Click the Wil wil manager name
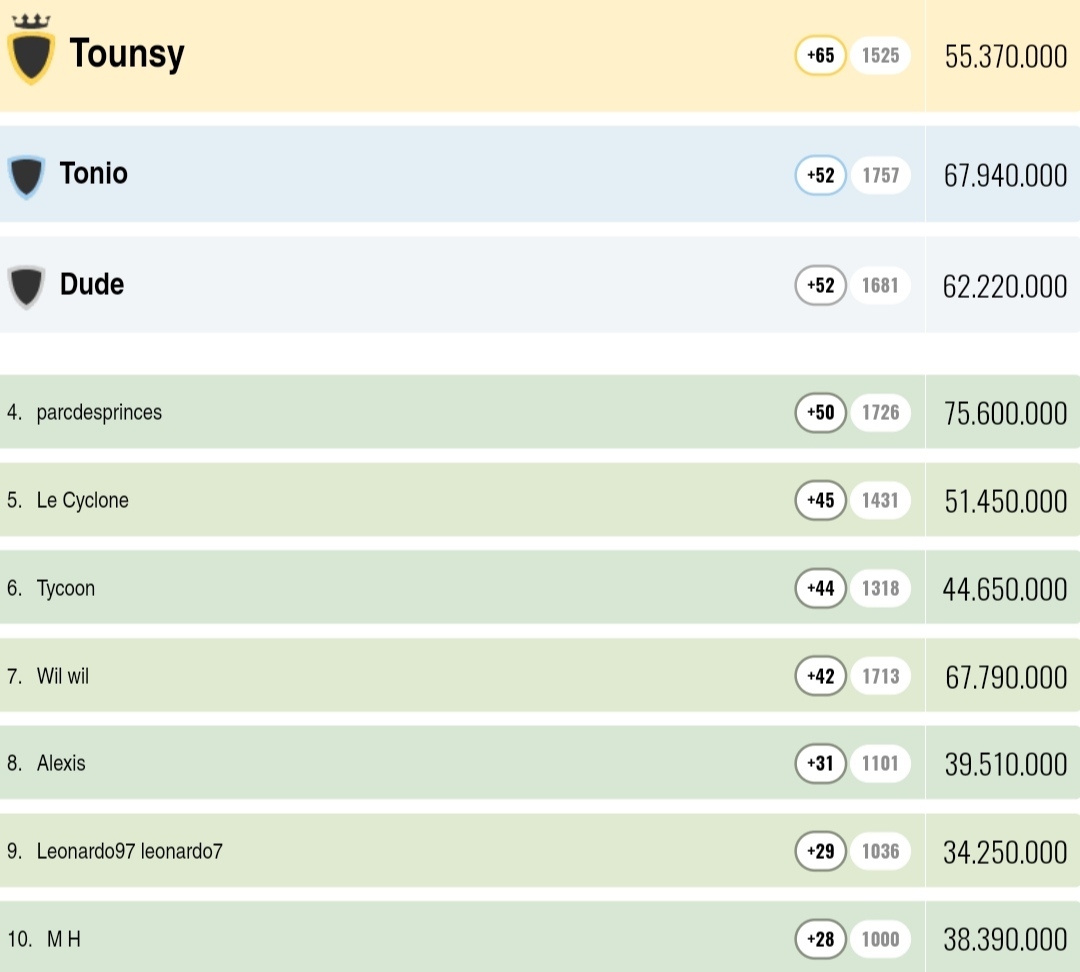 click(x=63, y=676)
